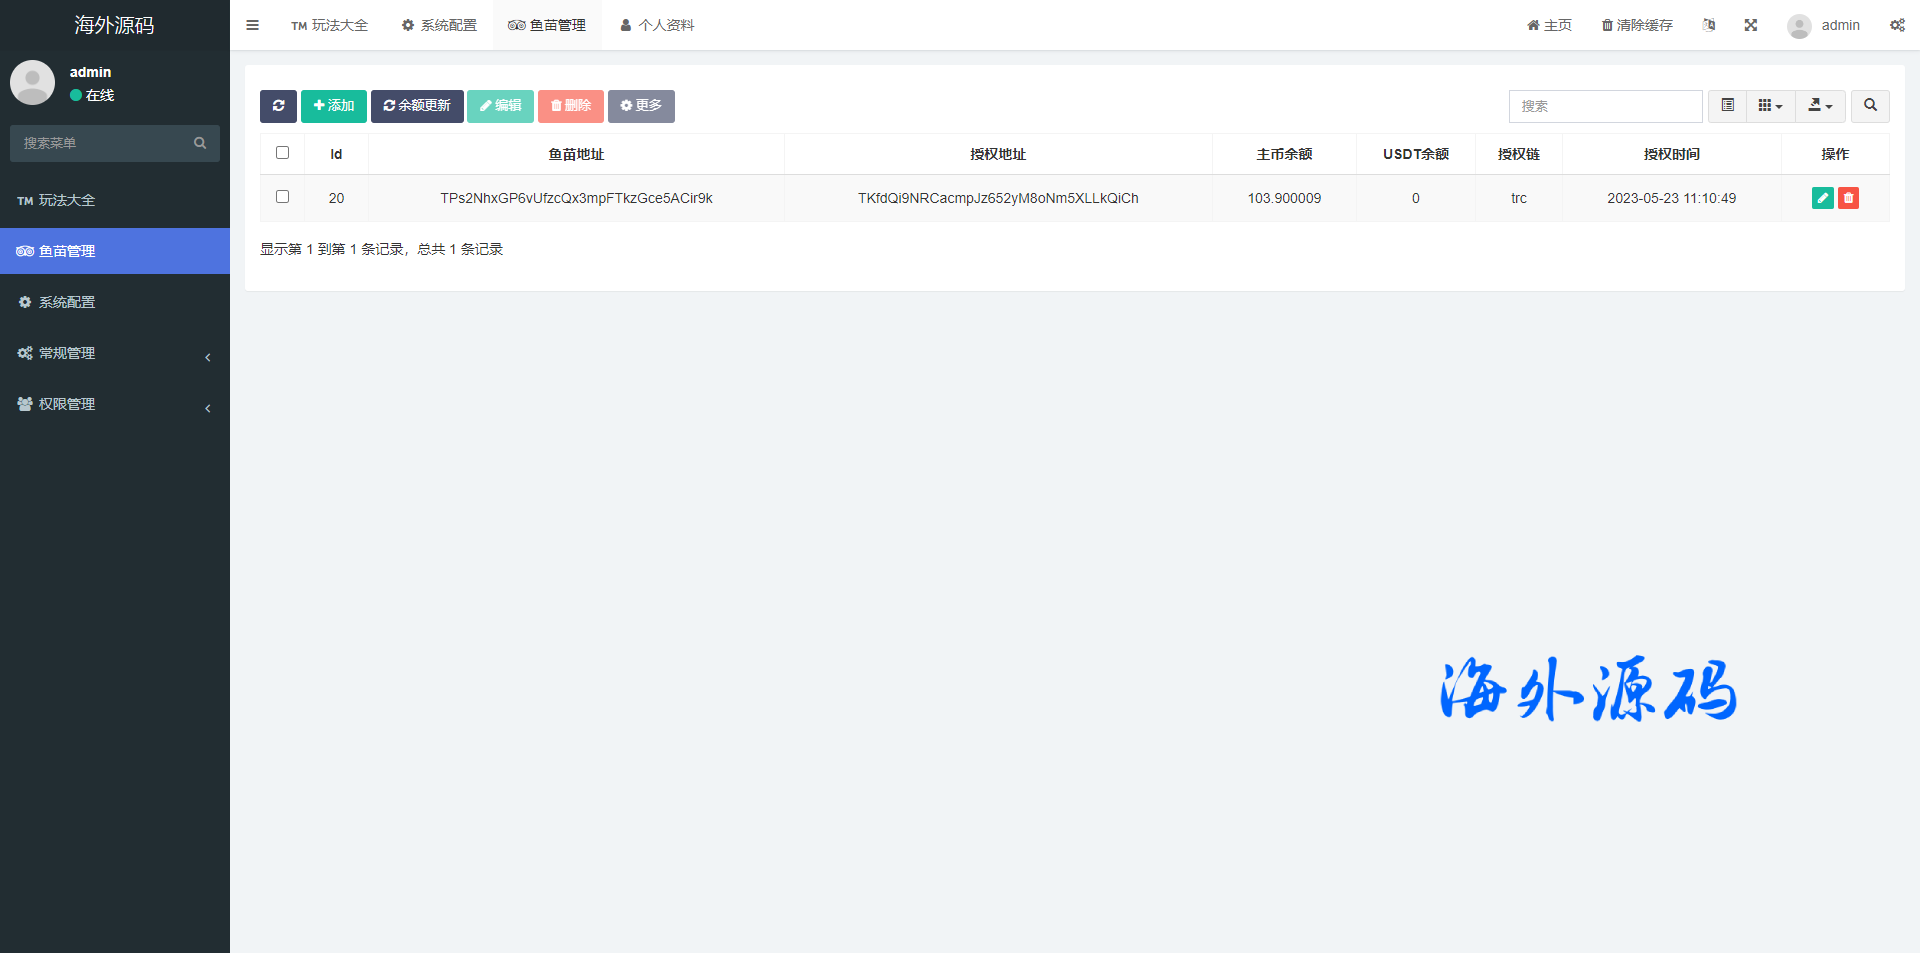Click the language switch icon in top bar
1920x953 pixels.
(1709, 25)
